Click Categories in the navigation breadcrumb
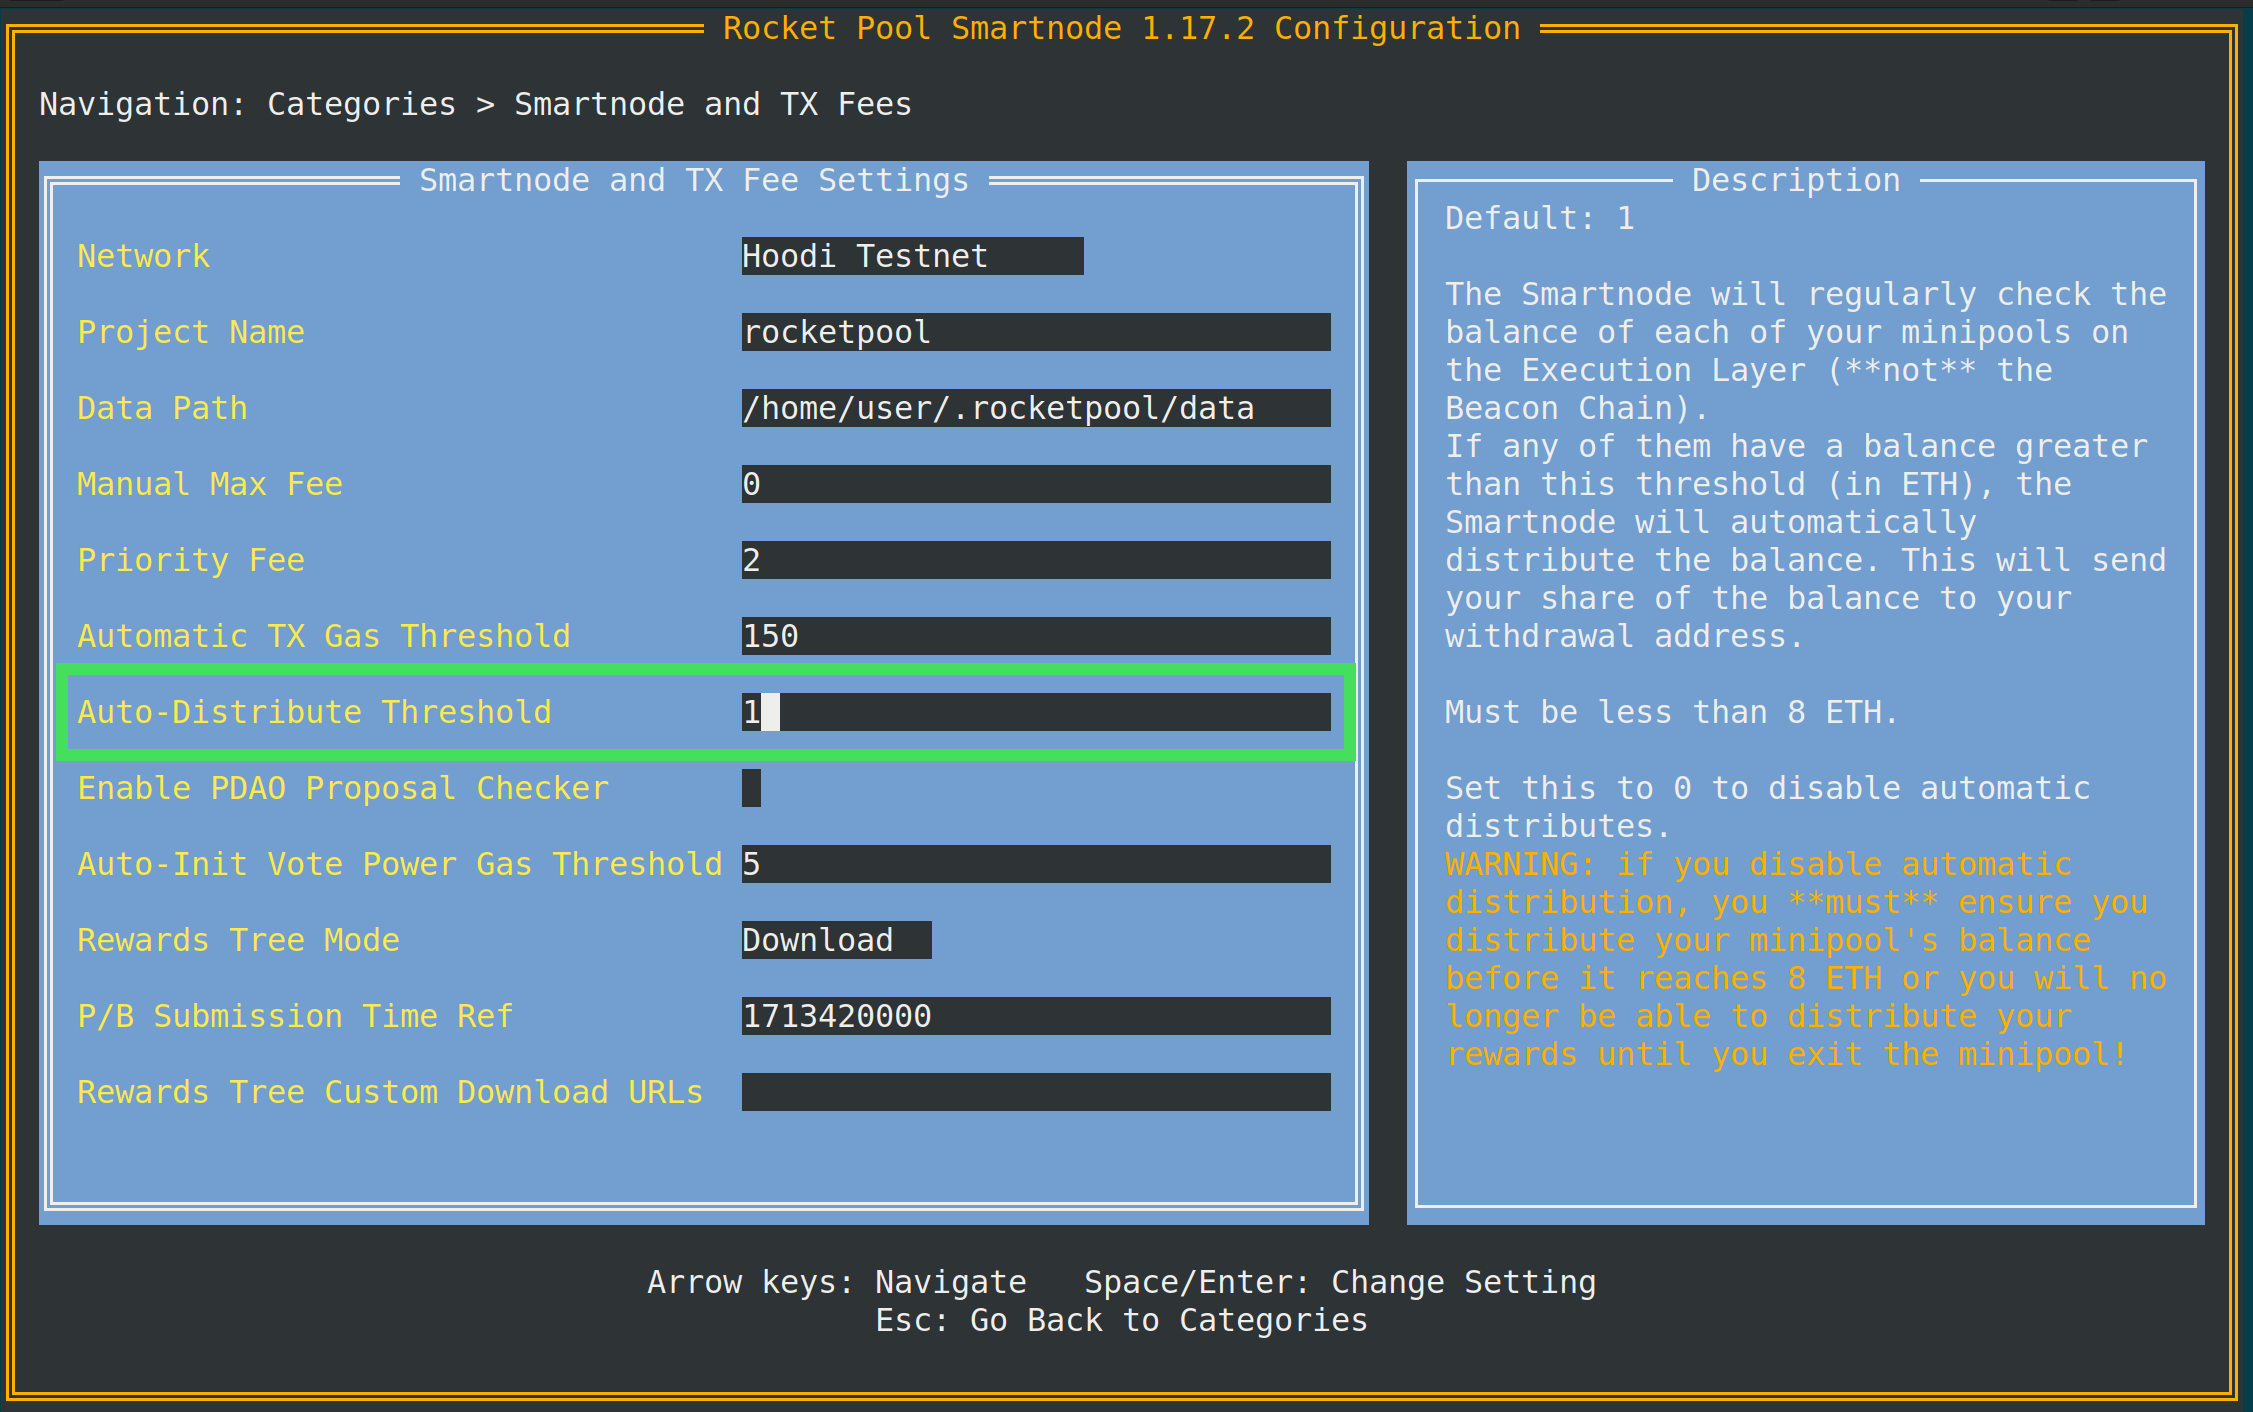2253x1412 pixels. pyautogui.click(x=361, y=104)
